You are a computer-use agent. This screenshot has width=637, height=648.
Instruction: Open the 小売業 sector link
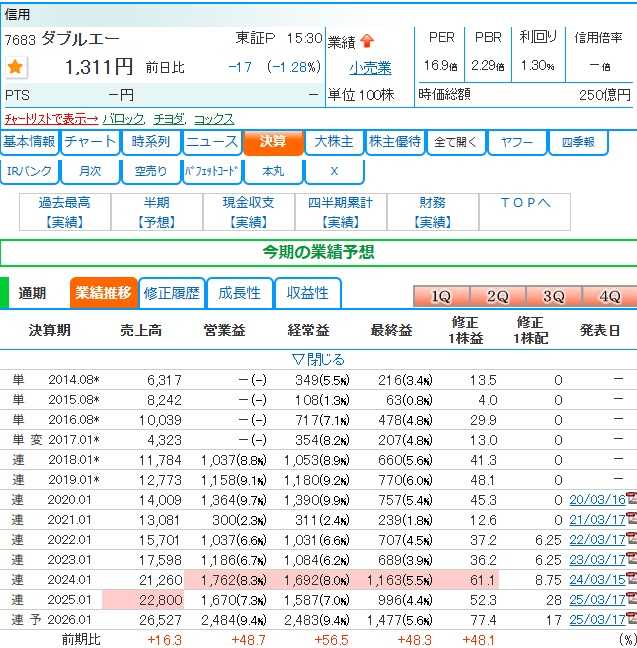pyautogui.click(x=370, y=68)
